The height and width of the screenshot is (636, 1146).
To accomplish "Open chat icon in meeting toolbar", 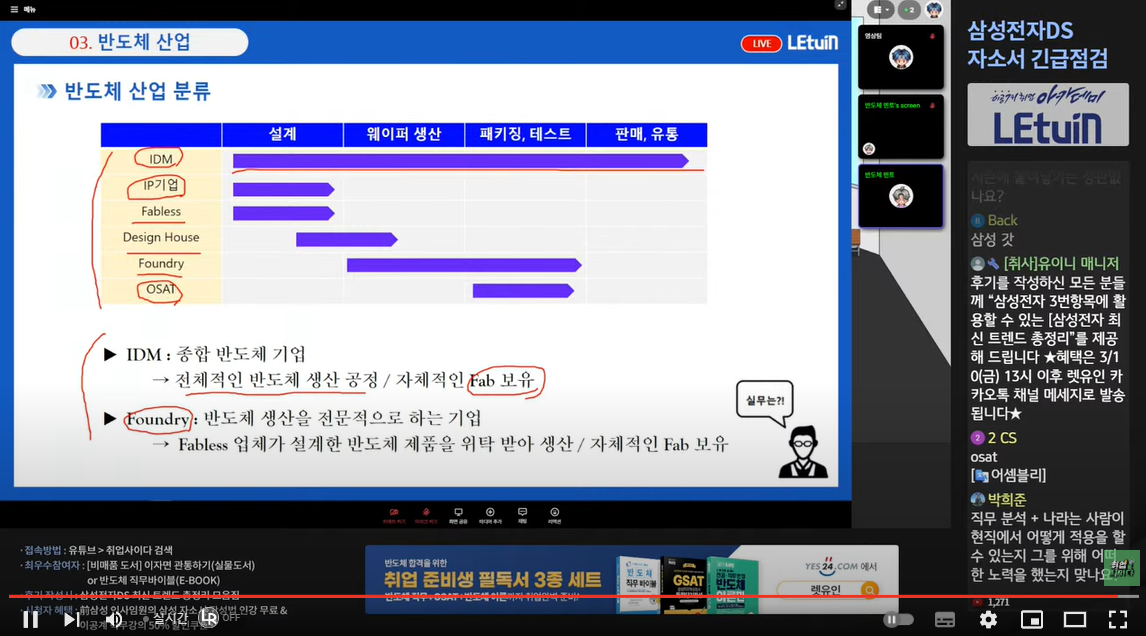I will [523, 515].
